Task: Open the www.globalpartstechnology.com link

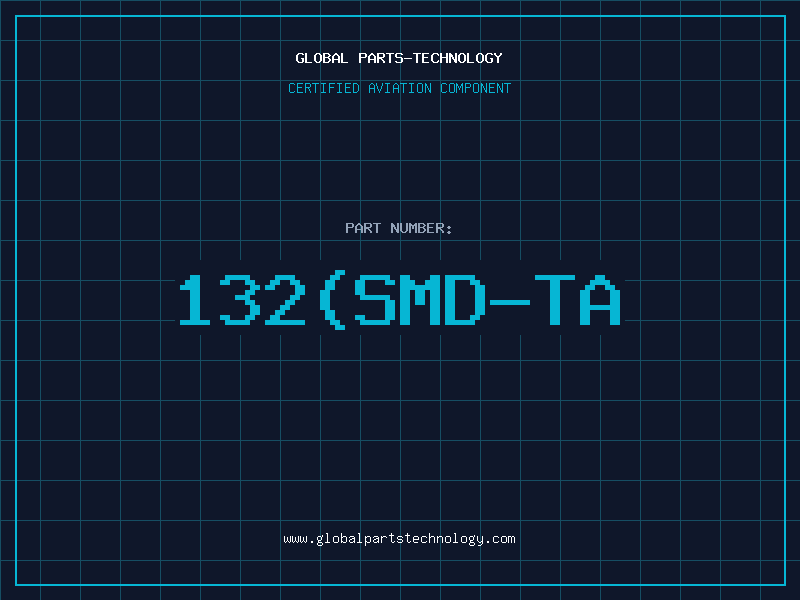Action: 399,539
